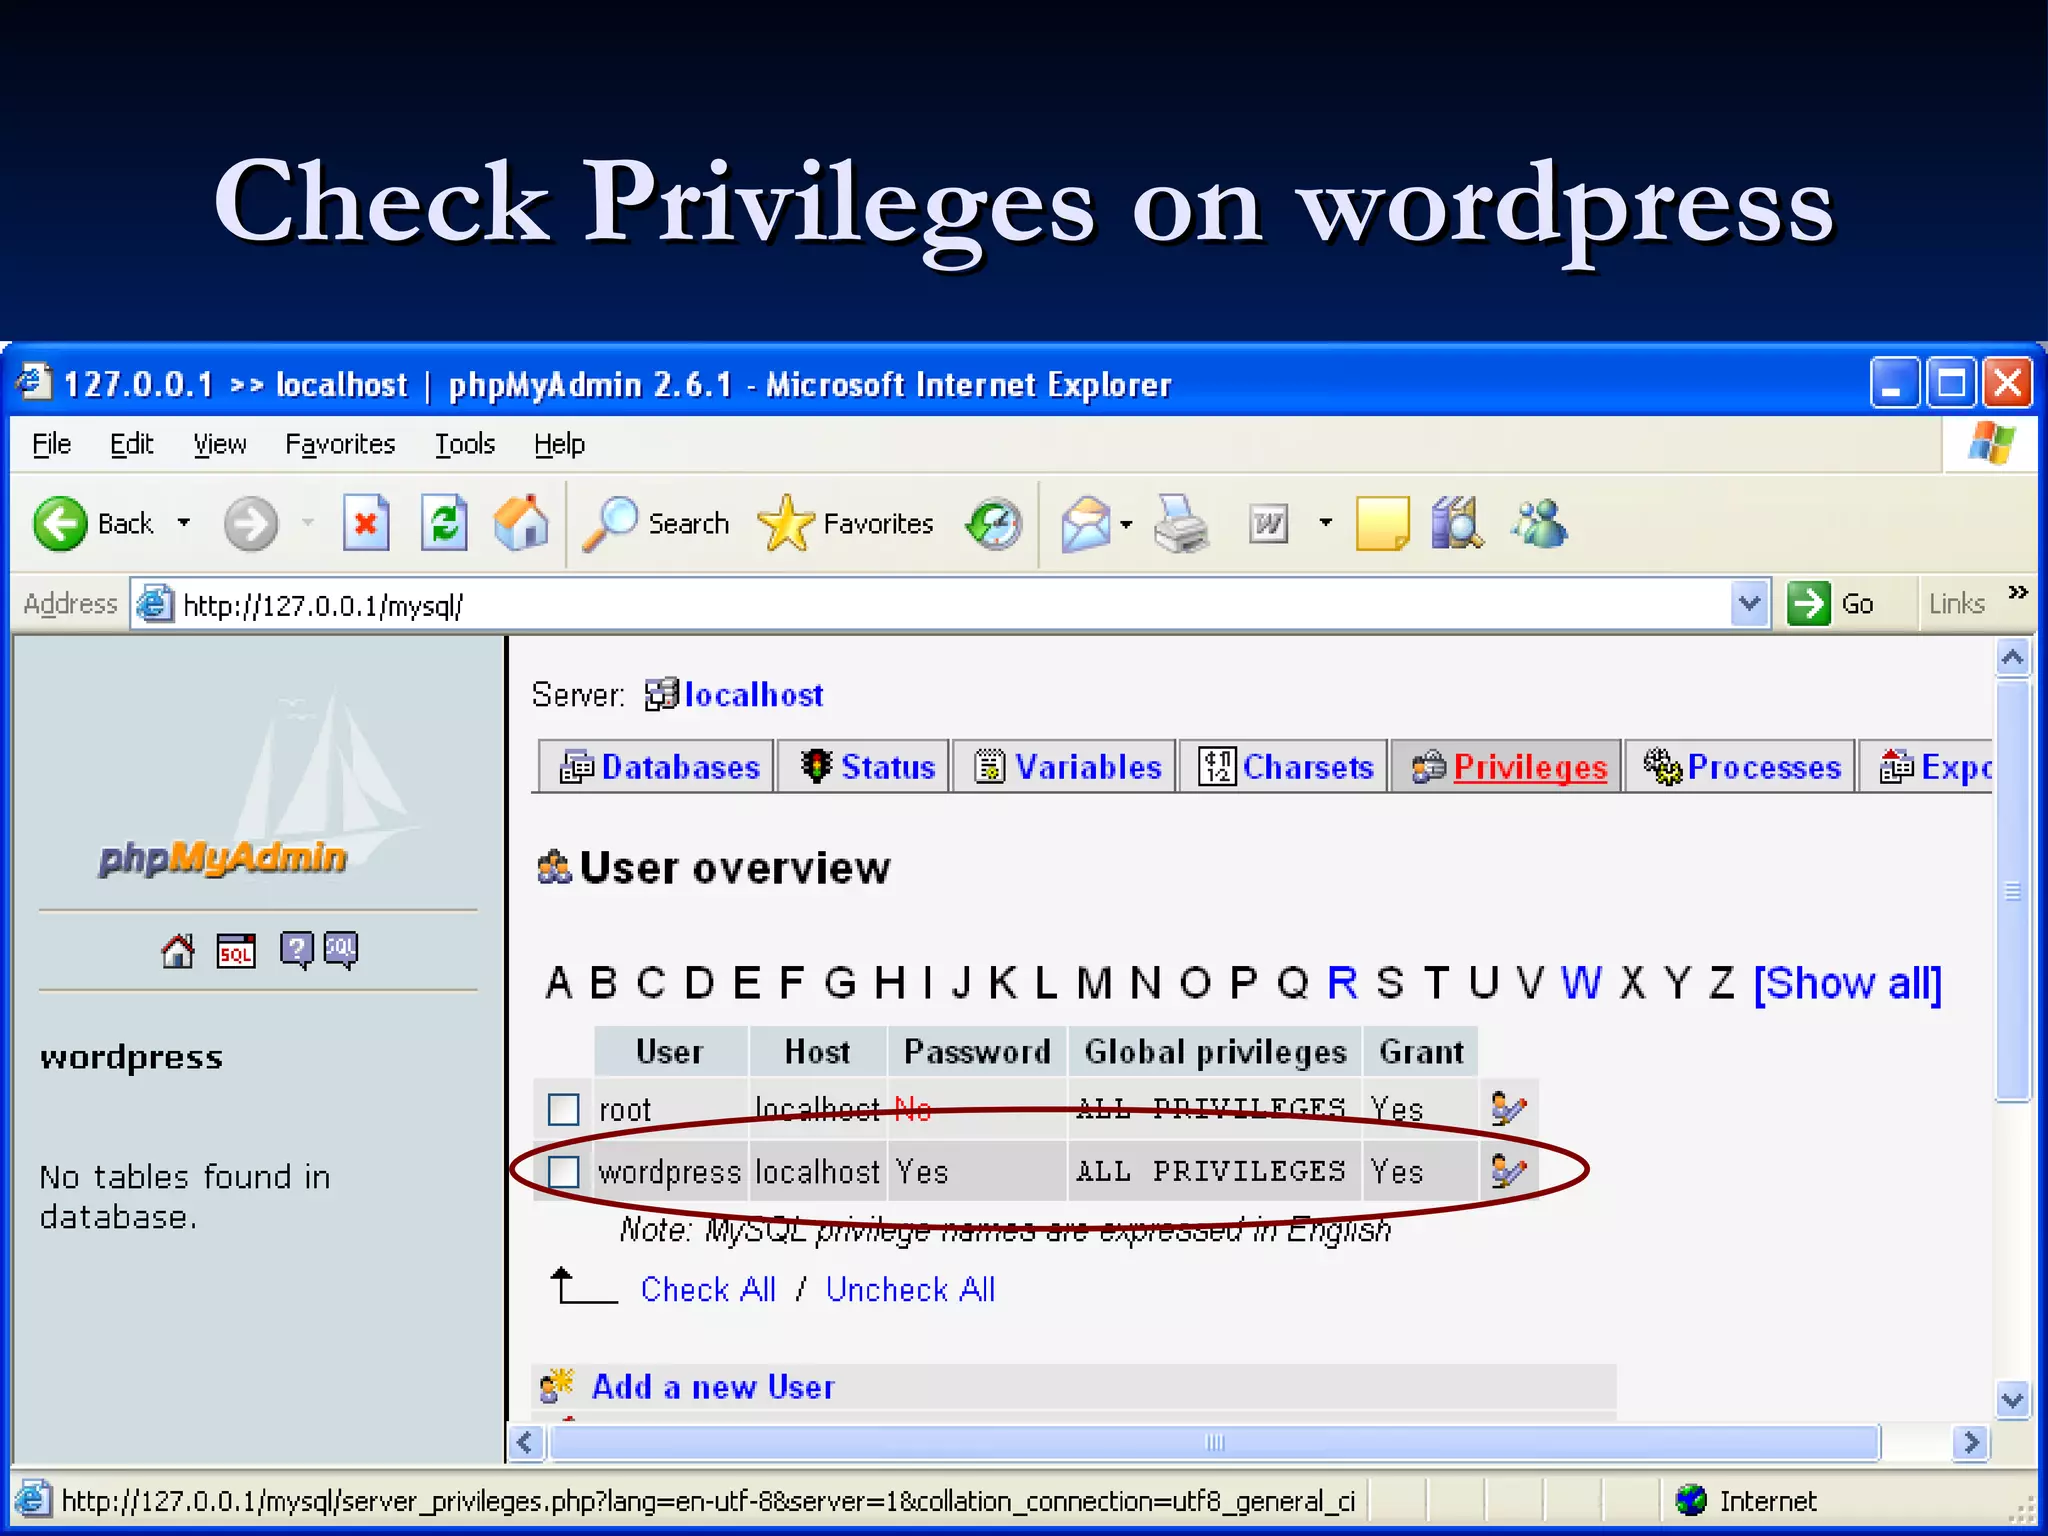Click the Mail envelope icon
Image resolution: width=2048 pixels, height=1536 pixels.
coord(1086,523)
